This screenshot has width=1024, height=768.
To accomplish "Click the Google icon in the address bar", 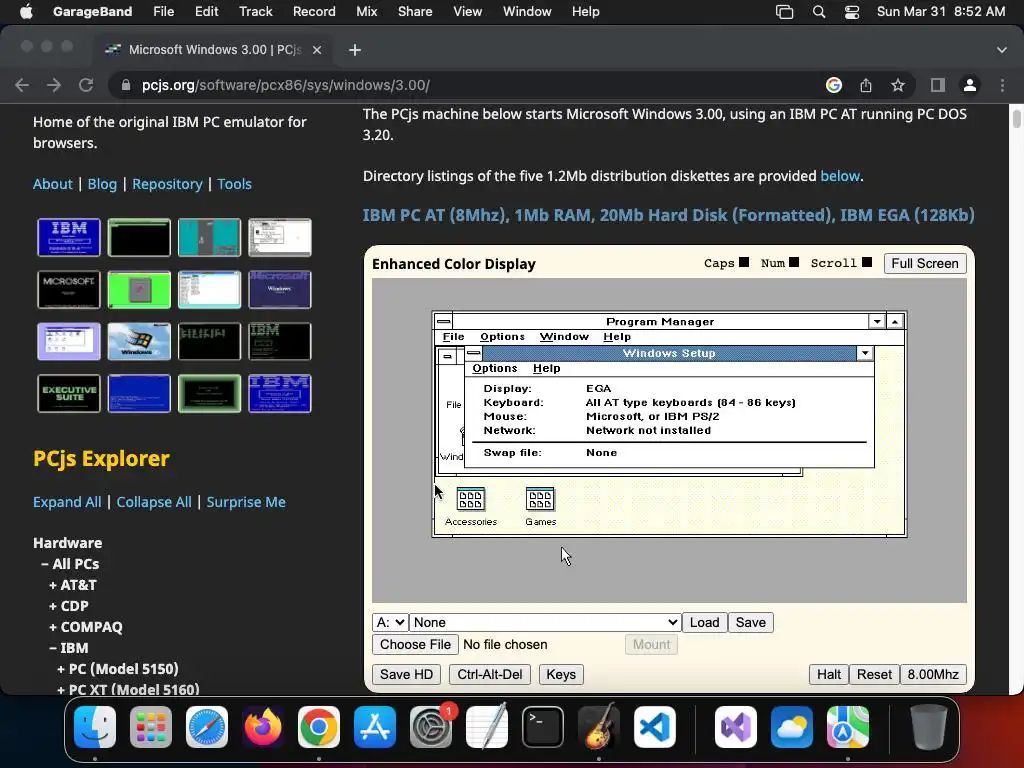I will (834, 85).
